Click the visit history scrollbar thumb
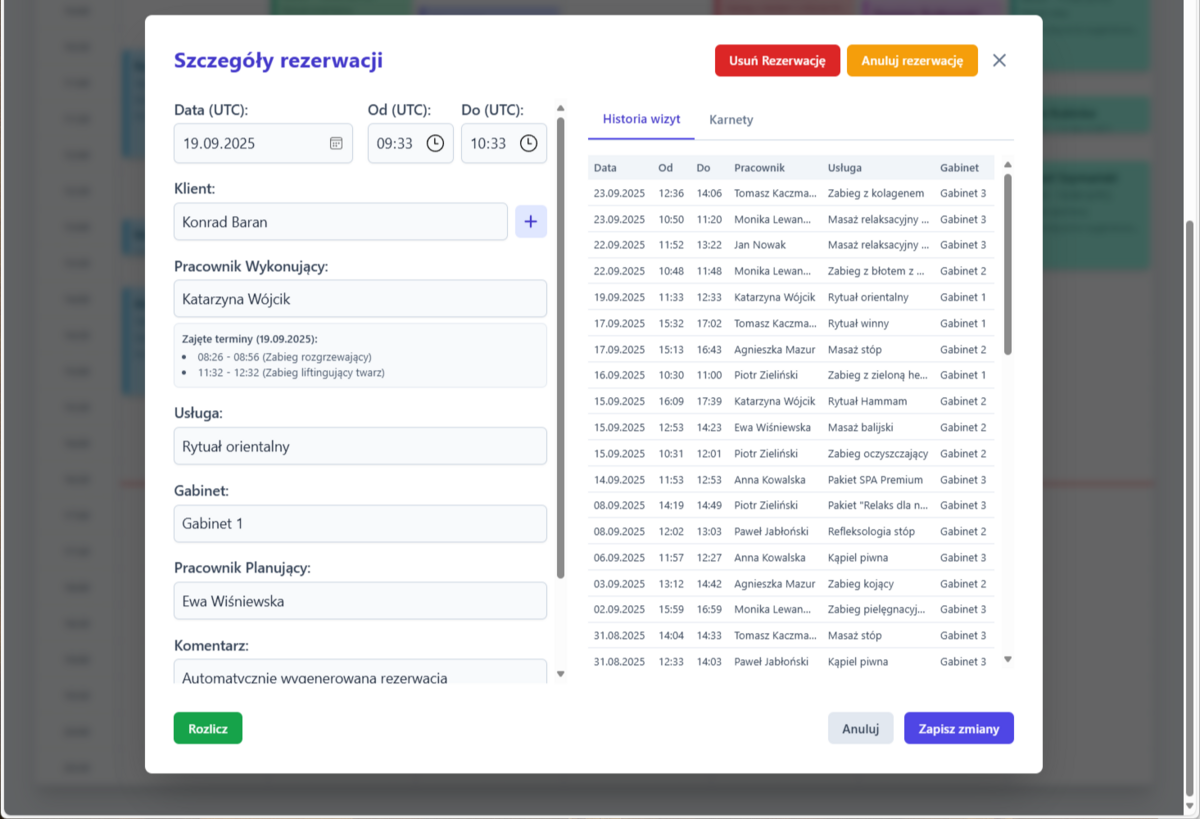Image resolution: width=1200 pixels, height=819 pixels. tap(1007, 264)
